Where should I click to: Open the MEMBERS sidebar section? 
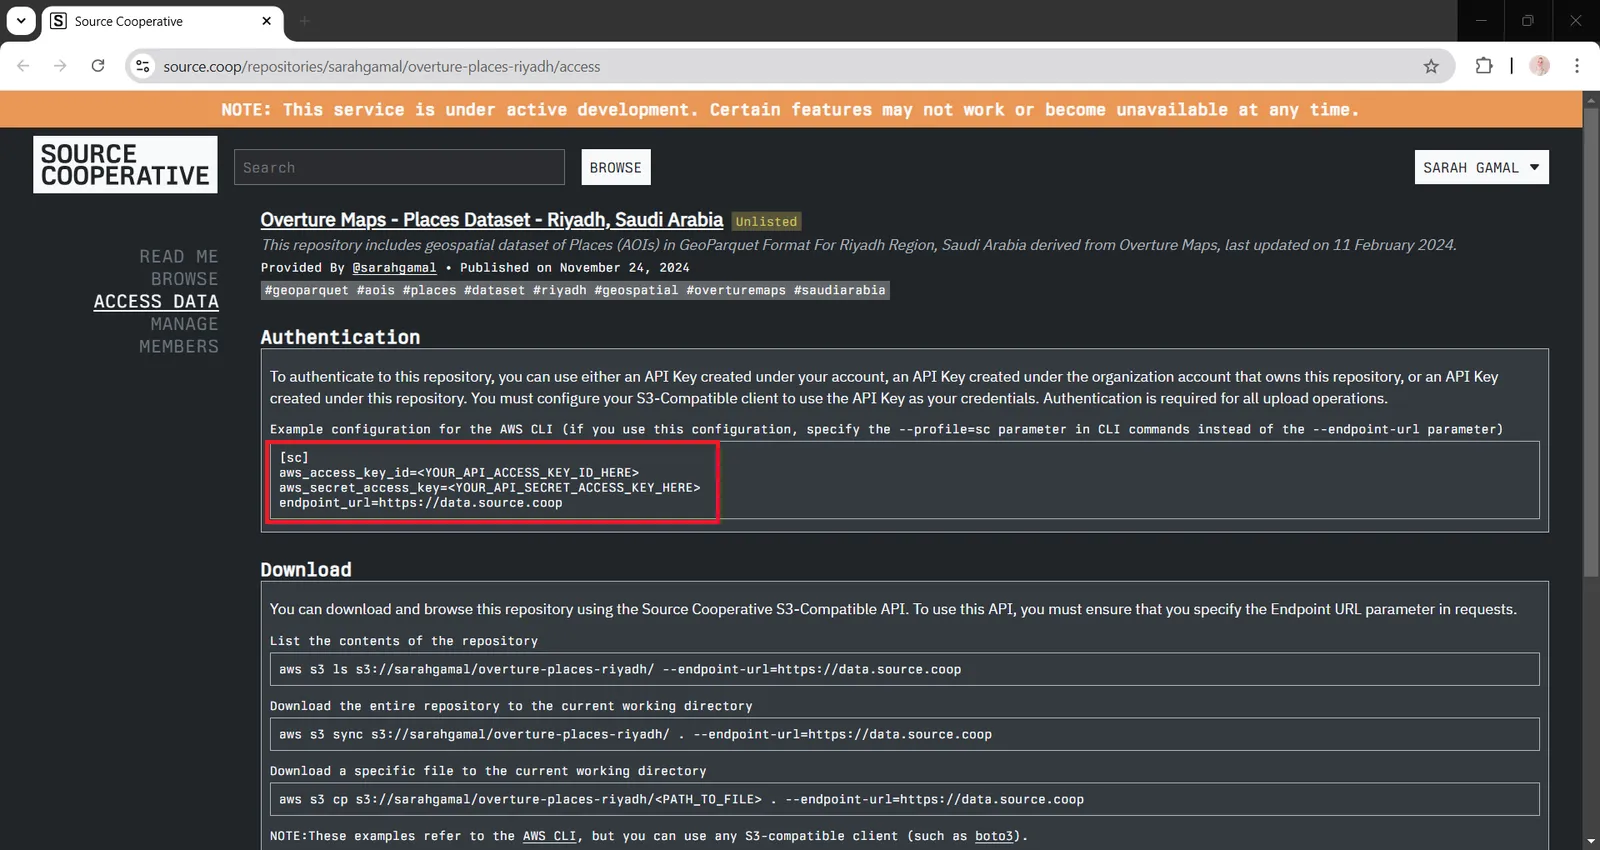178,347
